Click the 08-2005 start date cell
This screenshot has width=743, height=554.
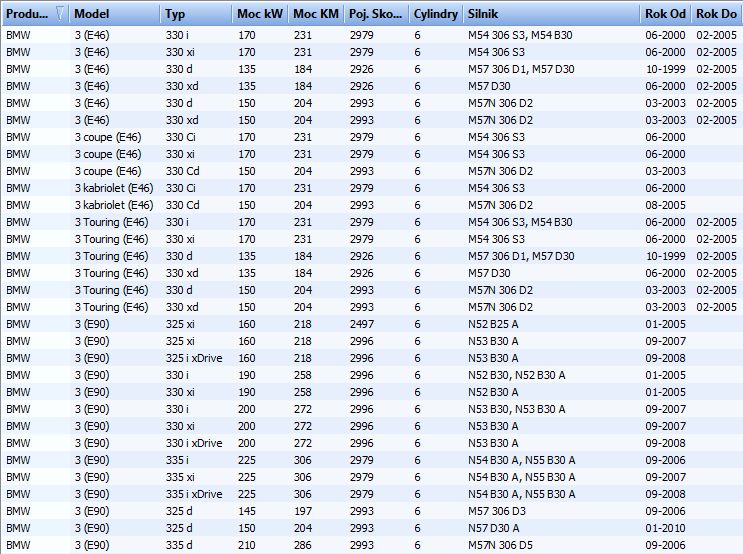(665, 205)
